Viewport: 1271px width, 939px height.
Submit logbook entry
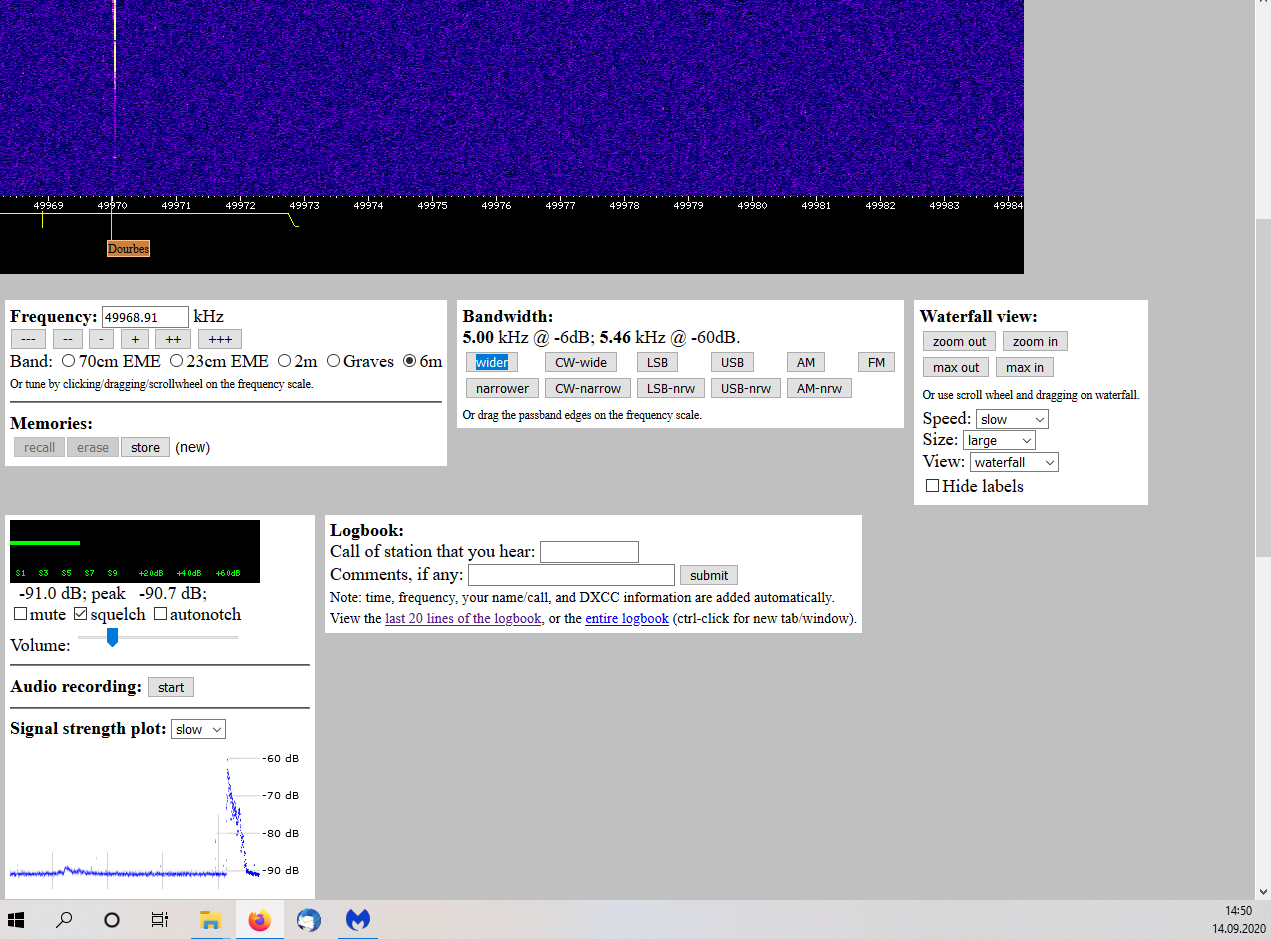[x=709, y=575]
